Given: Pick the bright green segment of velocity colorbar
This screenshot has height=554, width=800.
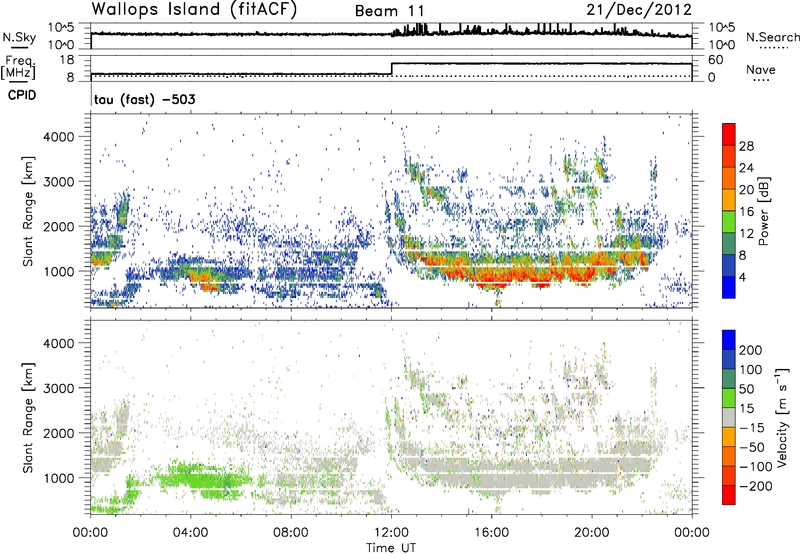Looking at the screenshot, I should [729, 398].
